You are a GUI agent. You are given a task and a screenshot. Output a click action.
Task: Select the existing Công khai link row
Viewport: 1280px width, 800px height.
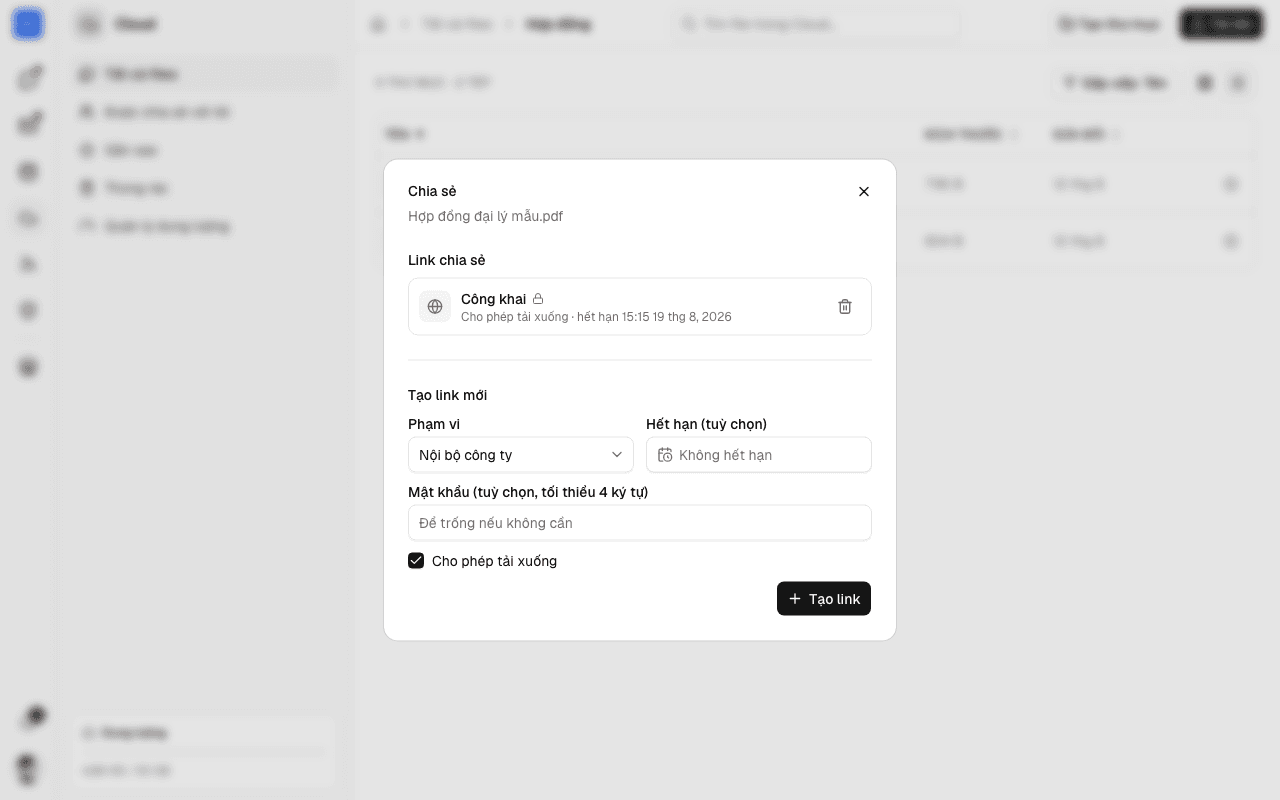[x=640, y=306]
